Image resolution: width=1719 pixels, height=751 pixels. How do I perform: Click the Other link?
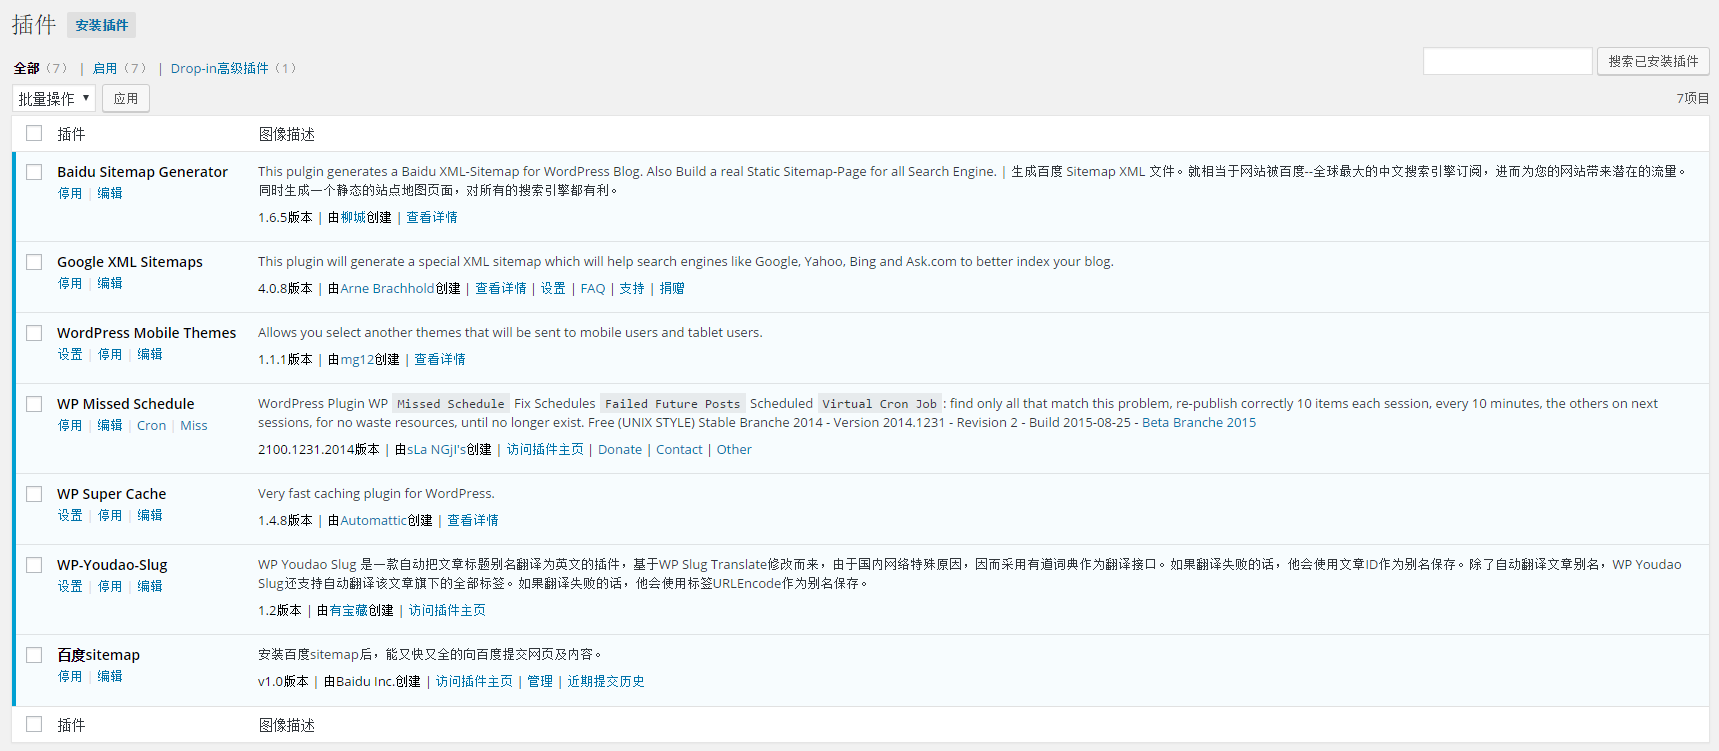(734, 449)
